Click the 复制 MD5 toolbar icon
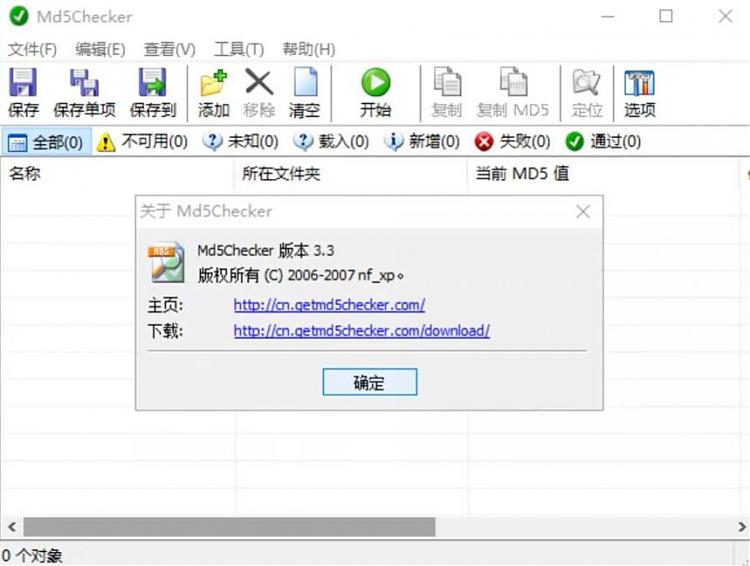The image size is (750, 566). pyautogui.click(x=513, y=82)
